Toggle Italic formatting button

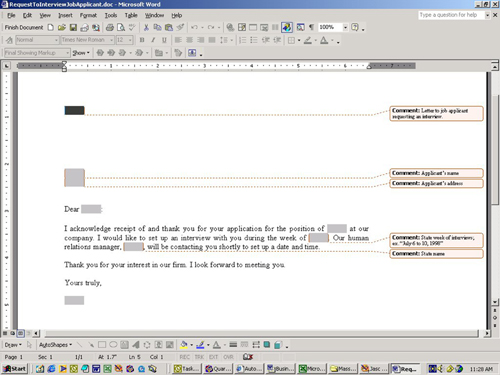coord(153,40)
